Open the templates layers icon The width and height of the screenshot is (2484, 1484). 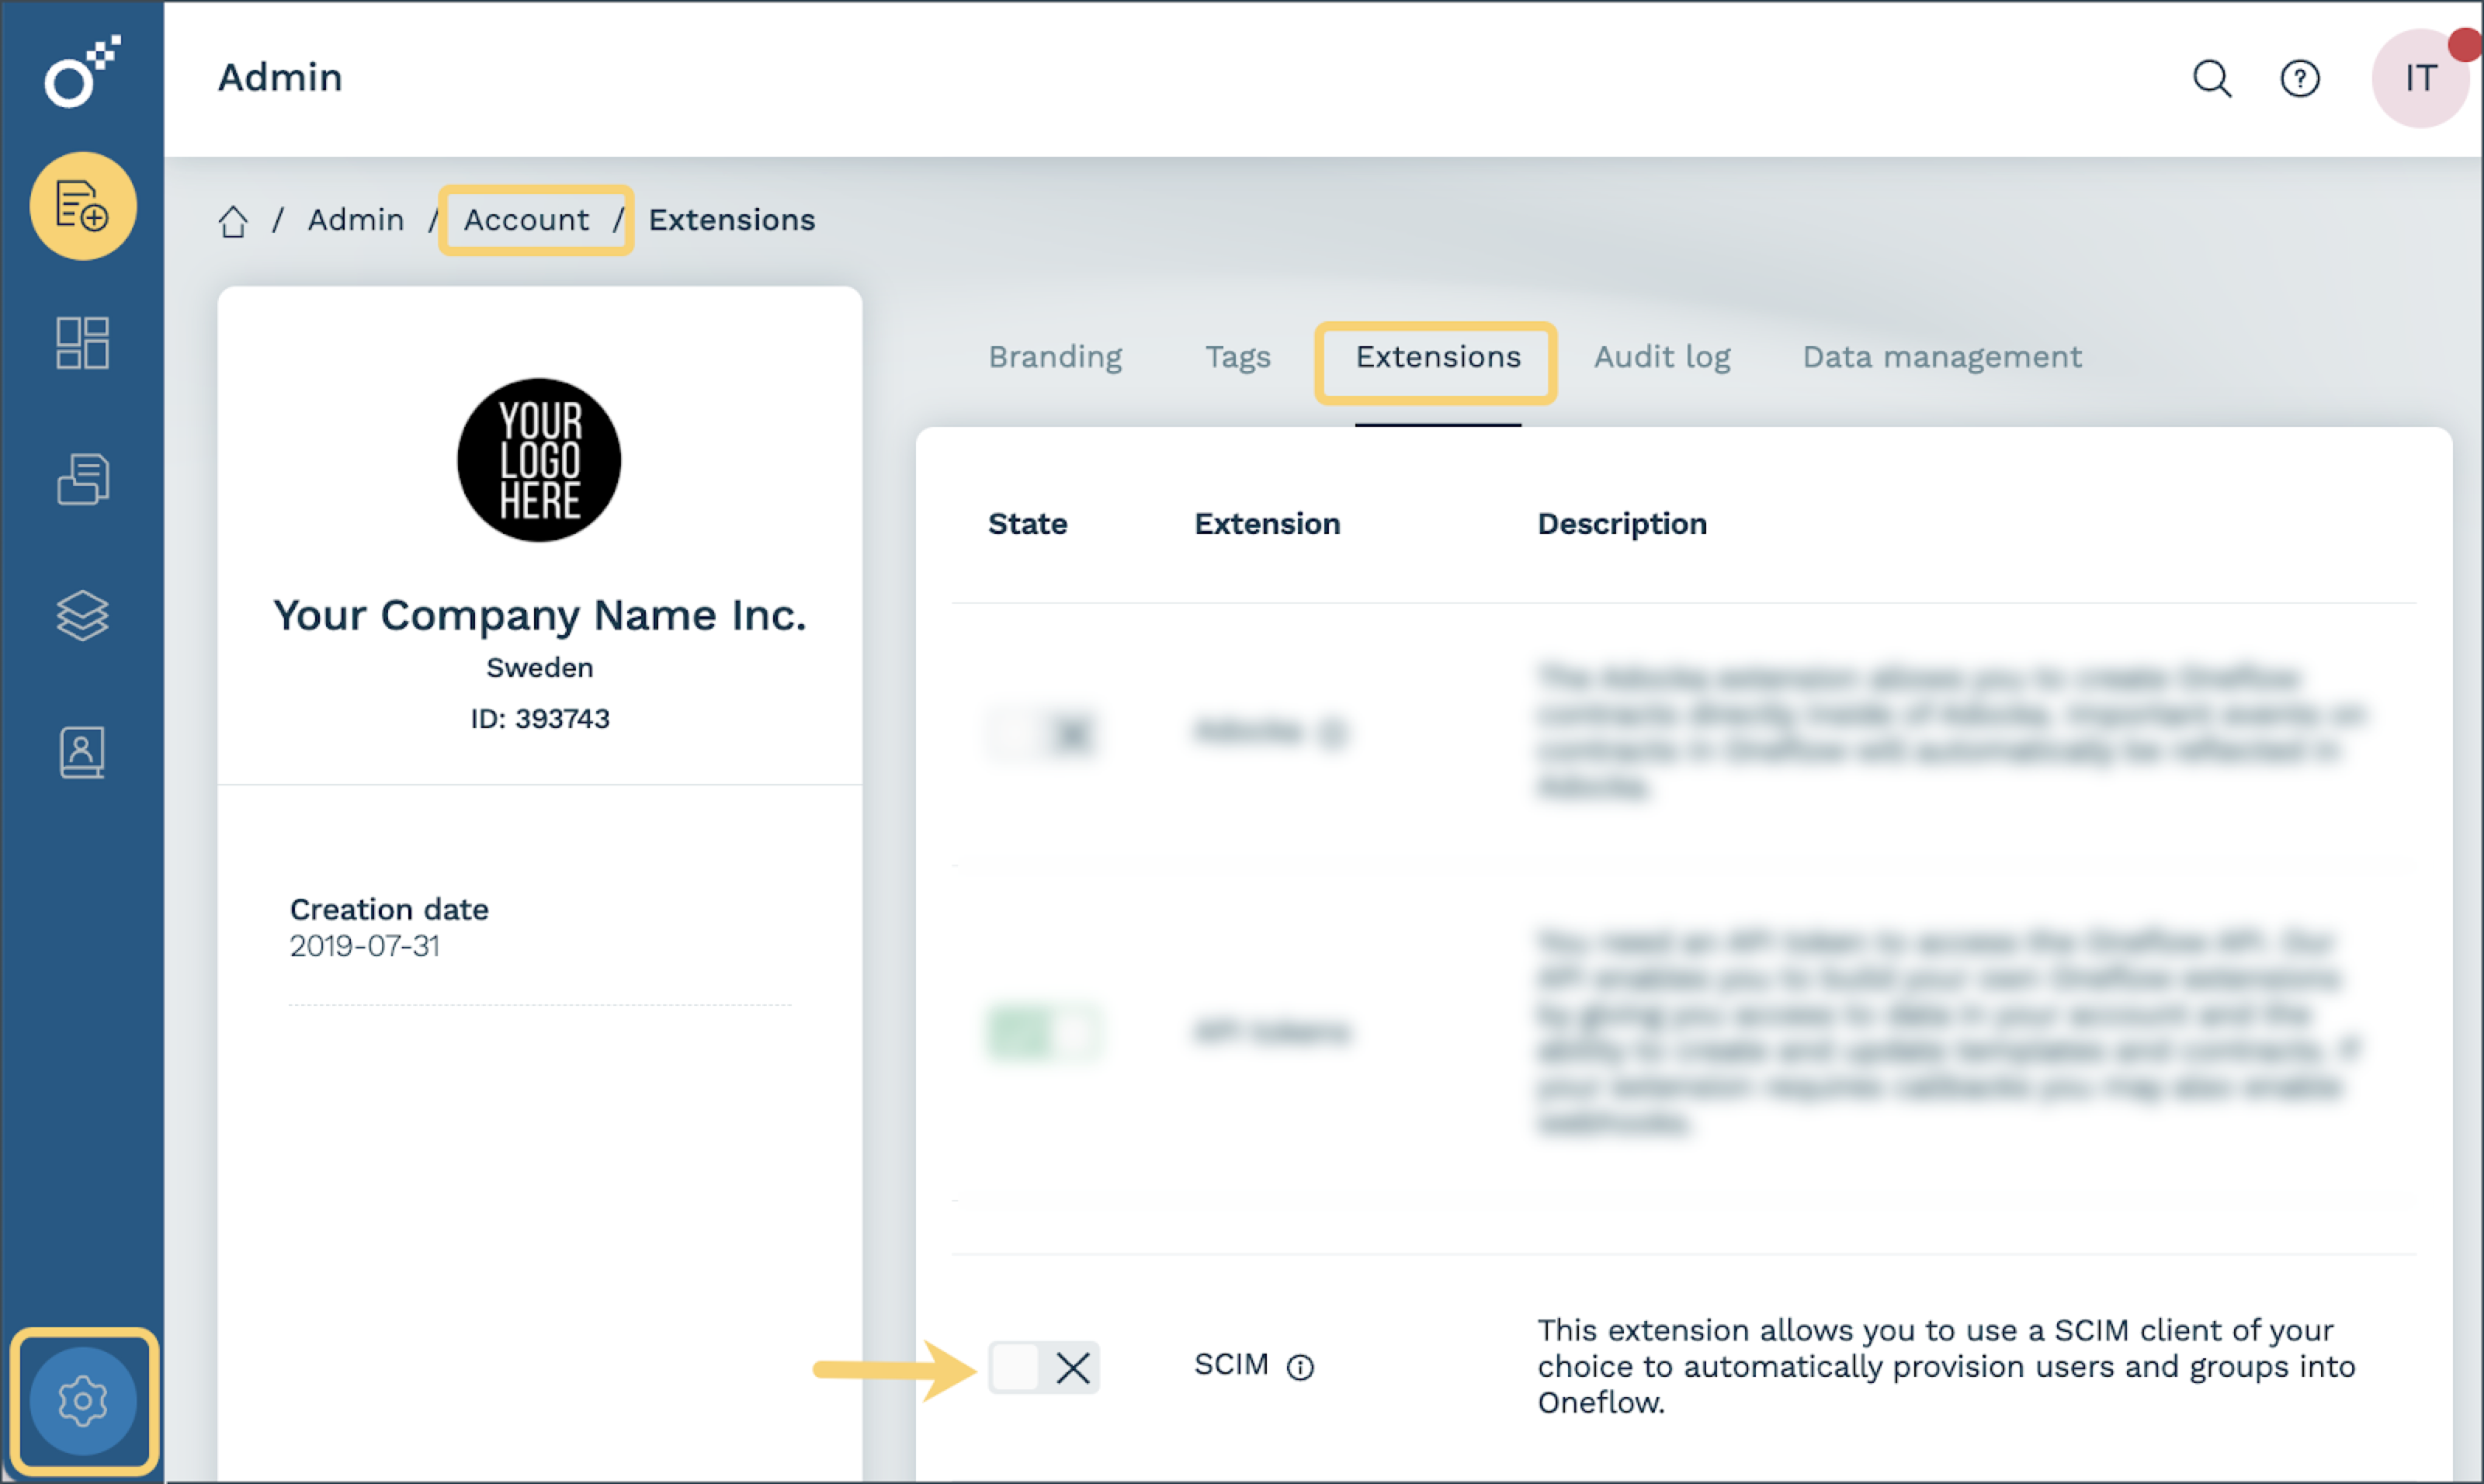tap(82, 614)
